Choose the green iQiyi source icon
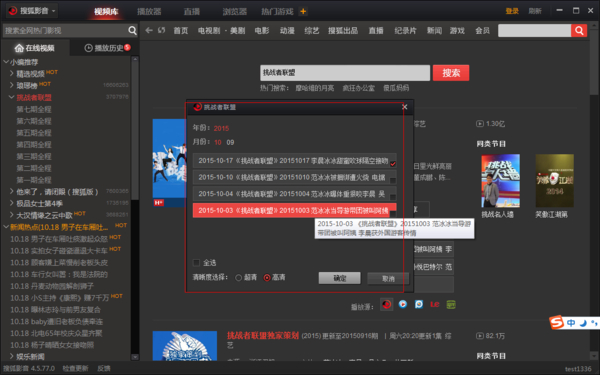Viewport: 600px width, 375px height. point(451,305)
